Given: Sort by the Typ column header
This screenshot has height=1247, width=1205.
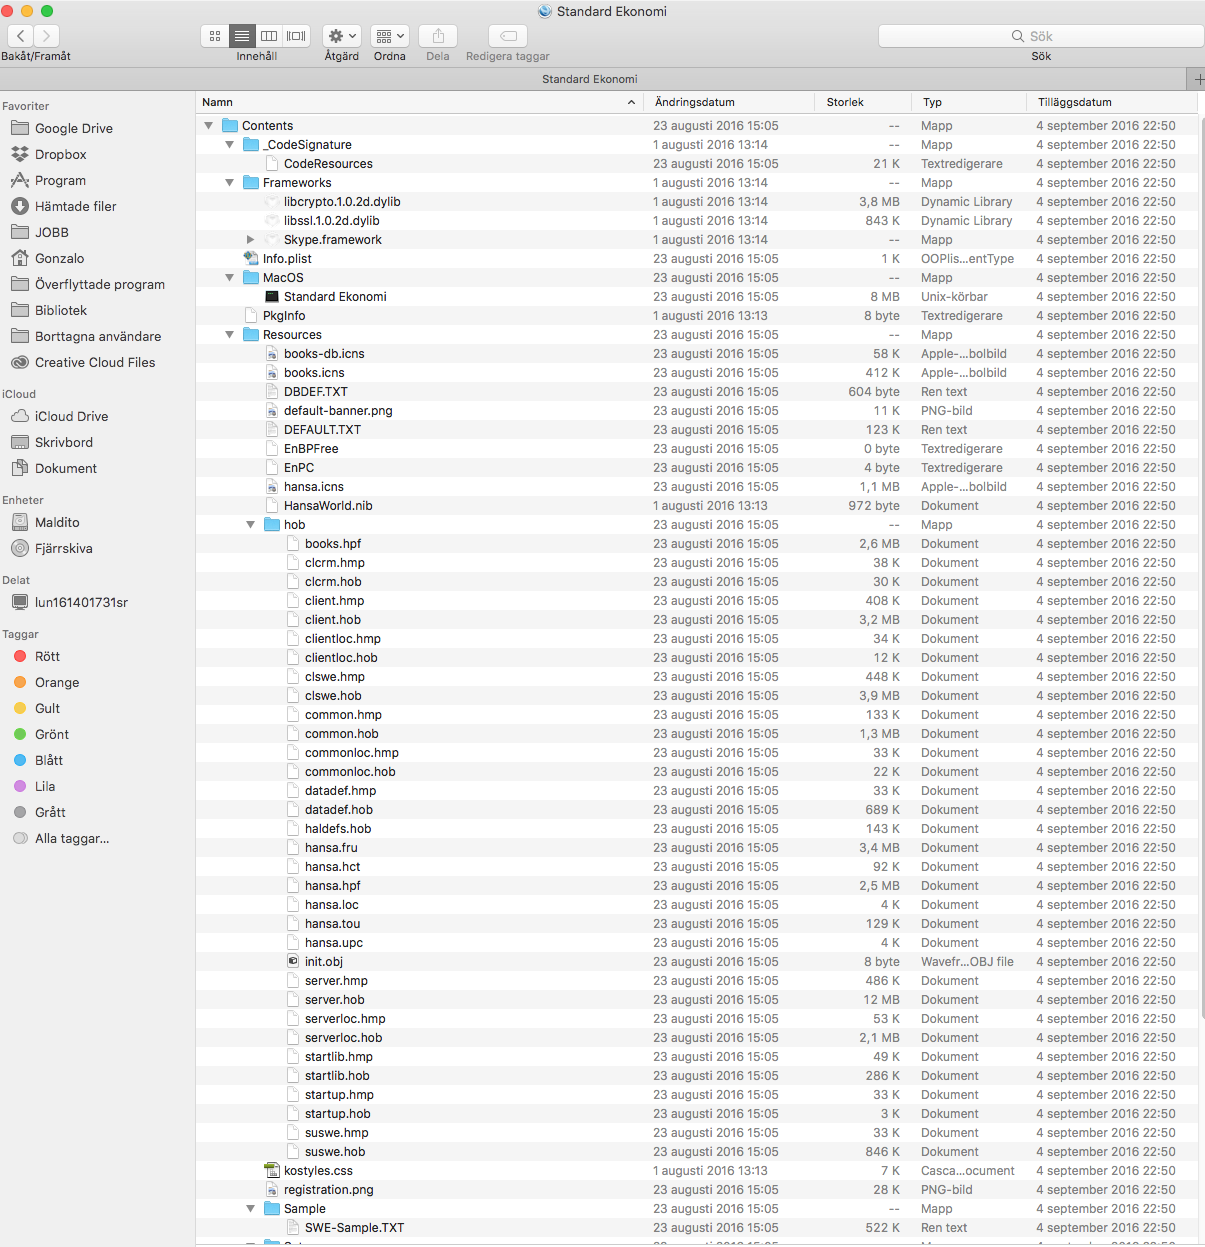Looking at the screenshot, I should point(969,102).
